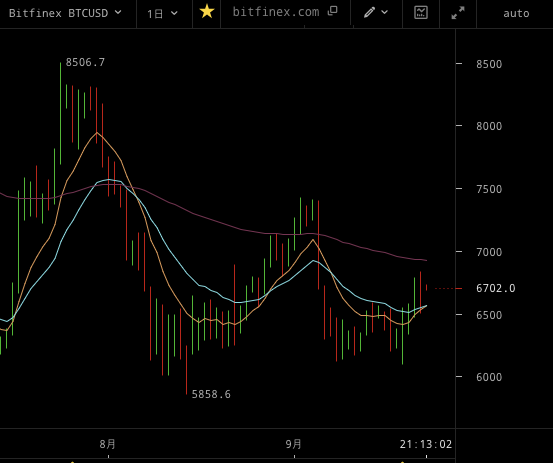
Task: Click the 5858.6 low price label
Action: (211, 394)
